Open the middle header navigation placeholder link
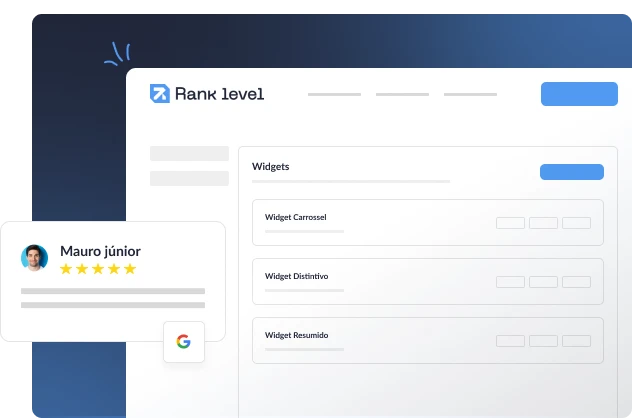The width and height of the screenshot is (632, 418). 402,94
